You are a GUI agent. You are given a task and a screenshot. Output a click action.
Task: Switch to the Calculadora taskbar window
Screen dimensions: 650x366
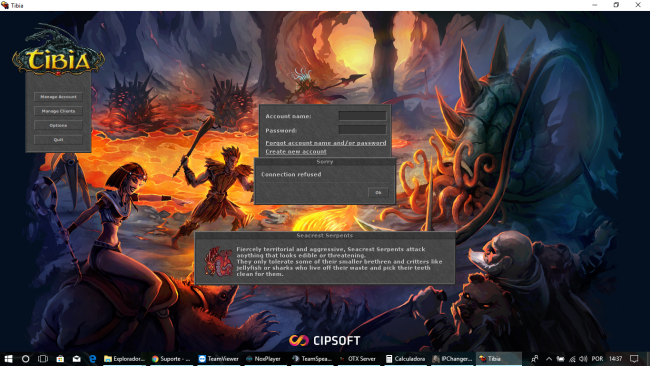click(x=405, y=359)
